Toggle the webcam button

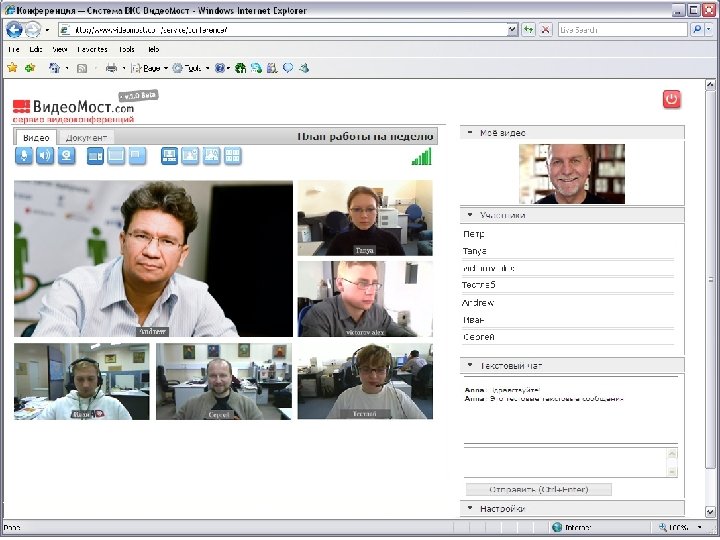click(x=67, y=156)
